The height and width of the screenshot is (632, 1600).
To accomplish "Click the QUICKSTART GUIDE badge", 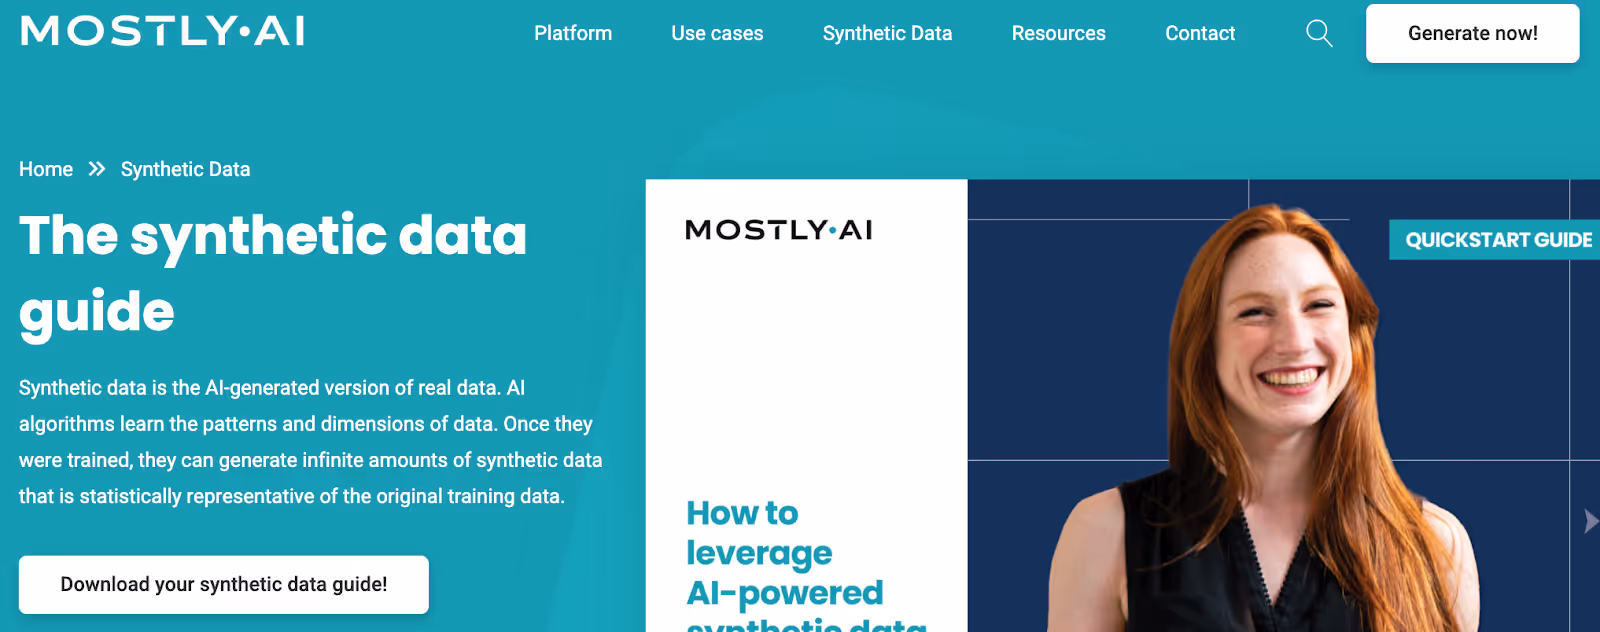I will 1496,240.
